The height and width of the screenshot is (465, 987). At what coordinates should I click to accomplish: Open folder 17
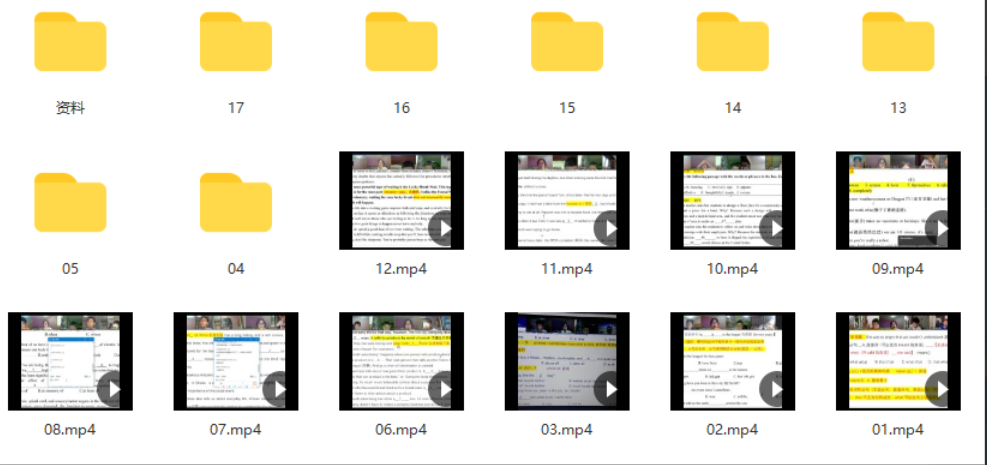[235, 42]
